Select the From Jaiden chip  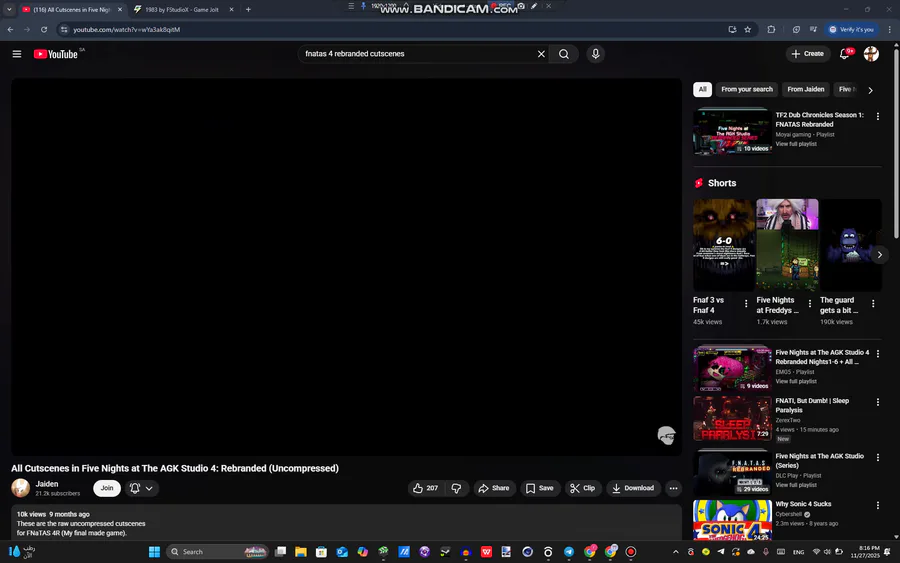[805, 90]
